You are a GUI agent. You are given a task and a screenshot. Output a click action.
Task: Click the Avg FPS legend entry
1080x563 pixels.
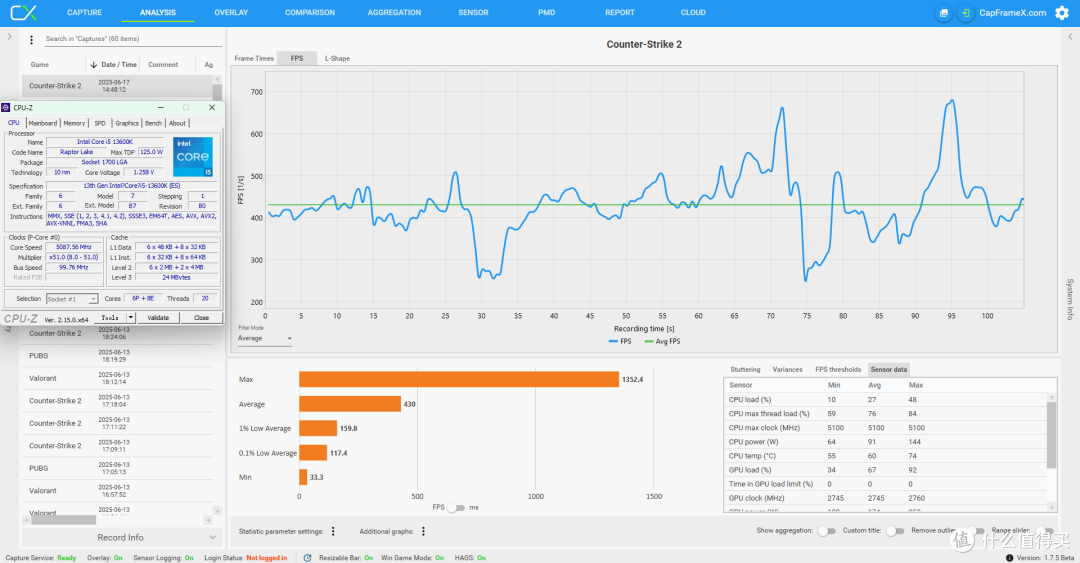click(x=662, y=341)
